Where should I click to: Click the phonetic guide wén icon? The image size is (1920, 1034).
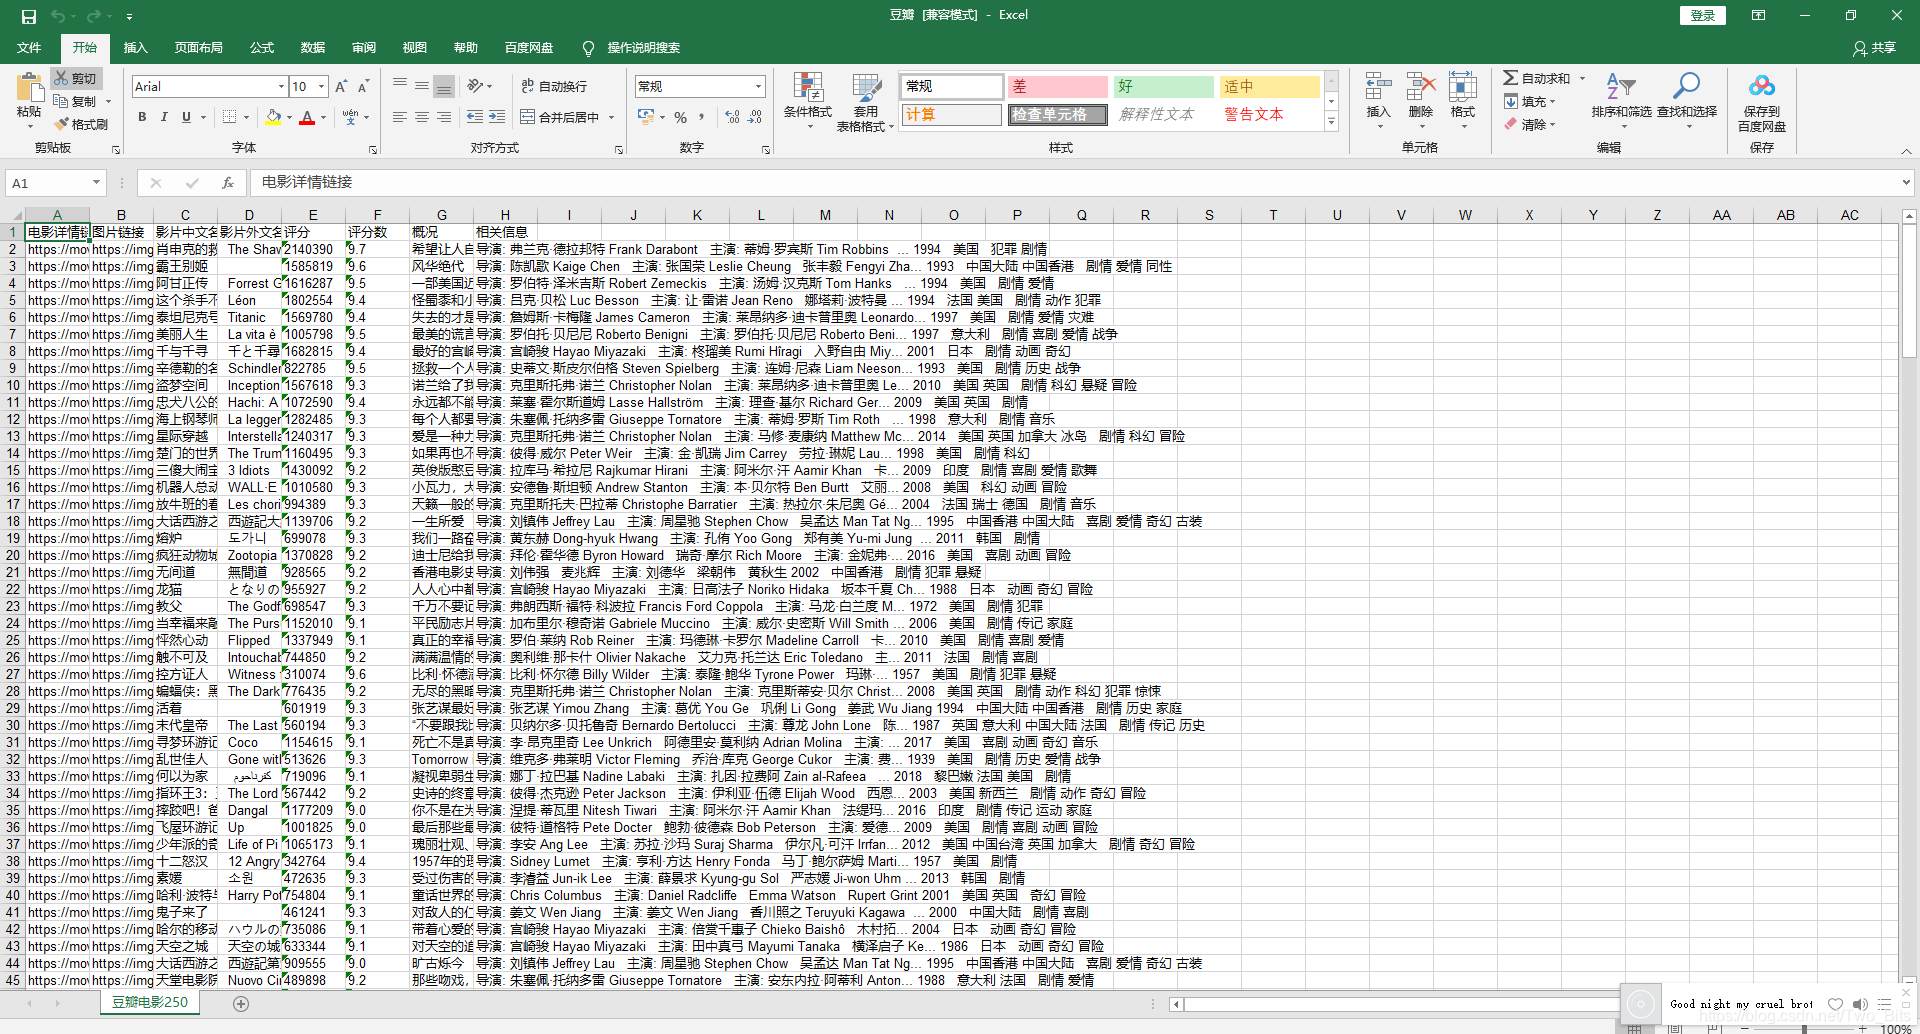tap(350, 117)
